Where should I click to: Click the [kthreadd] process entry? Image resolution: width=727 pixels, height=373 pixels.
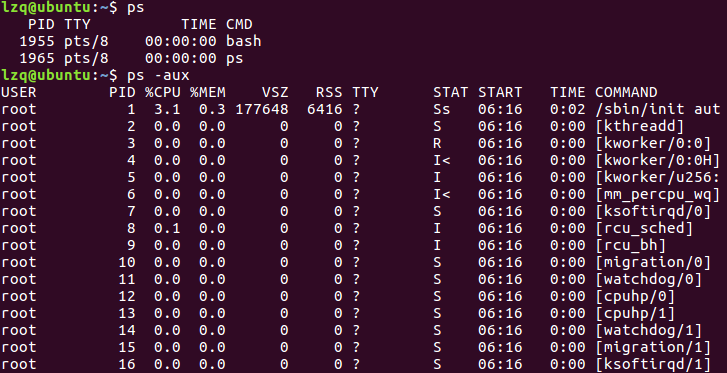coord(639,126)
